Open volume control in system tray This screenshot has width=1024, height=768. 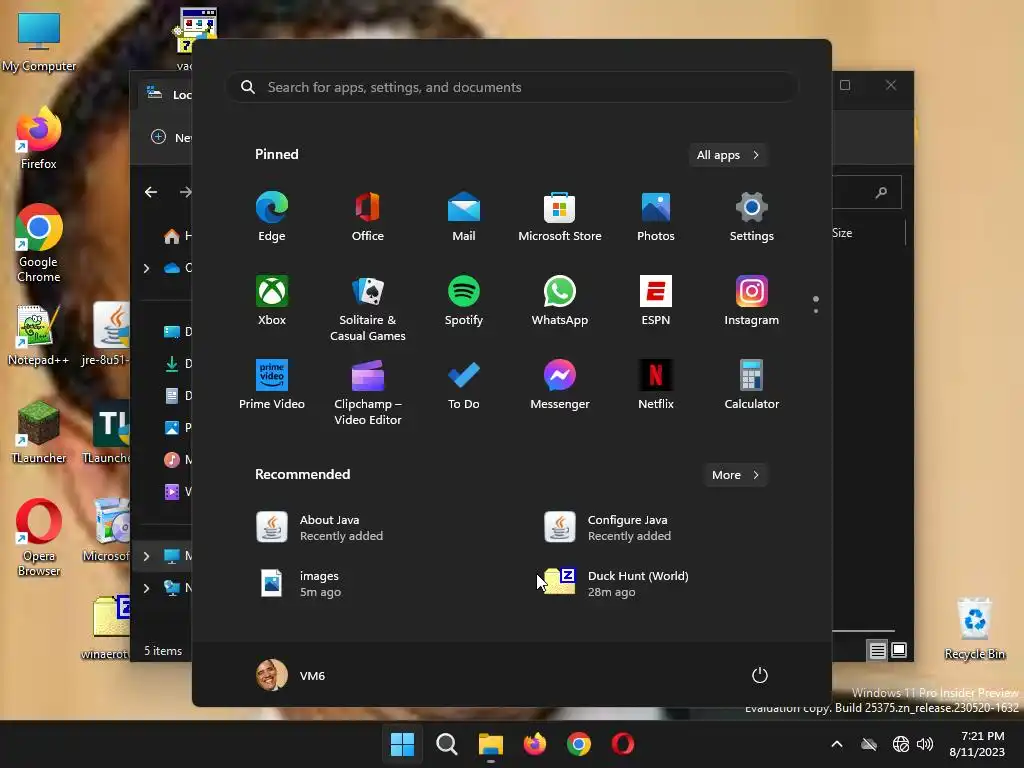[x=925, y=744]
